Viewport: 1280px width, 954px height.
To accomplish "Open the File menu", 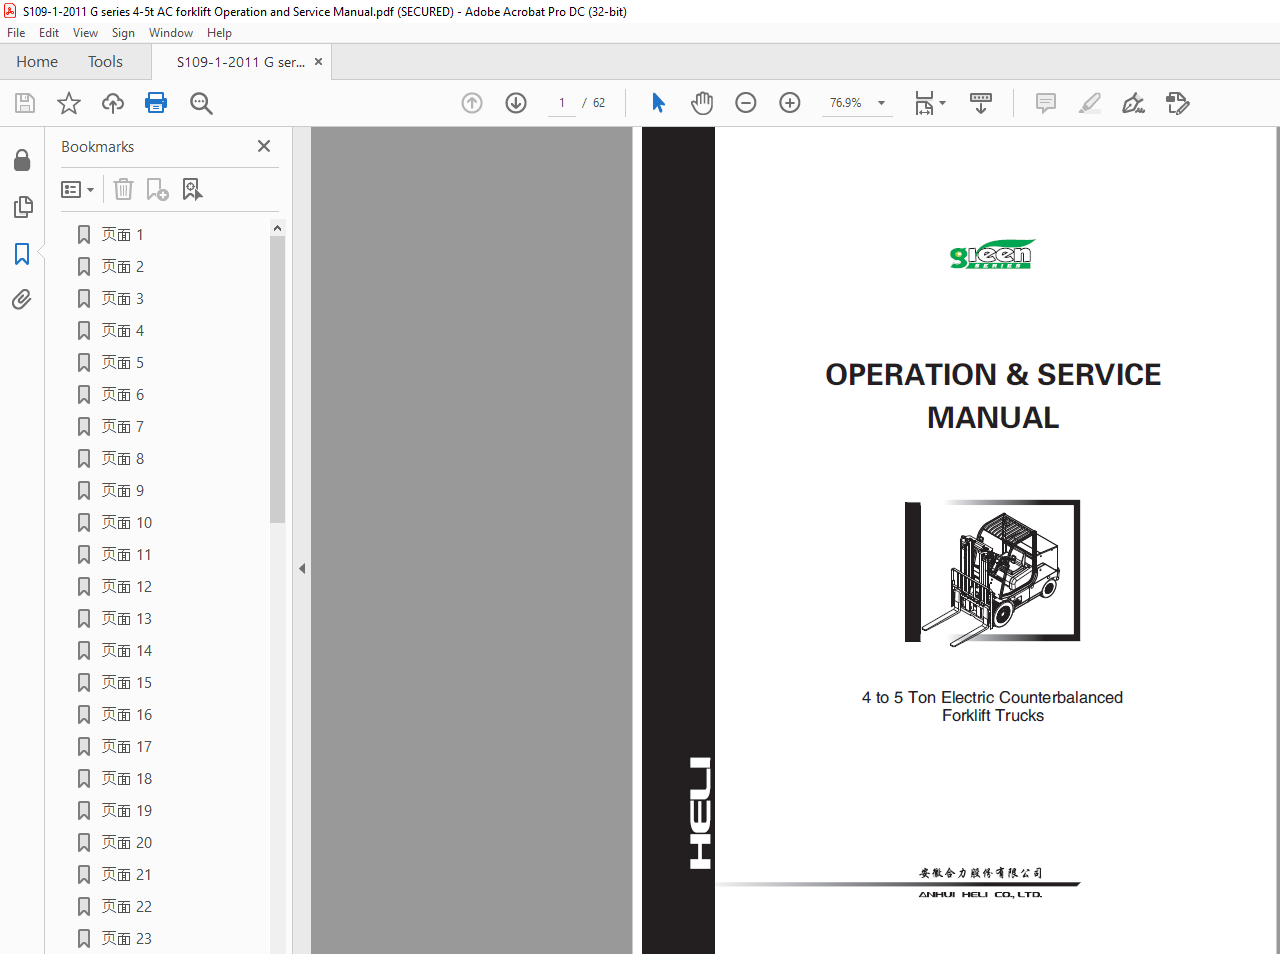I will tap(16, 33).
